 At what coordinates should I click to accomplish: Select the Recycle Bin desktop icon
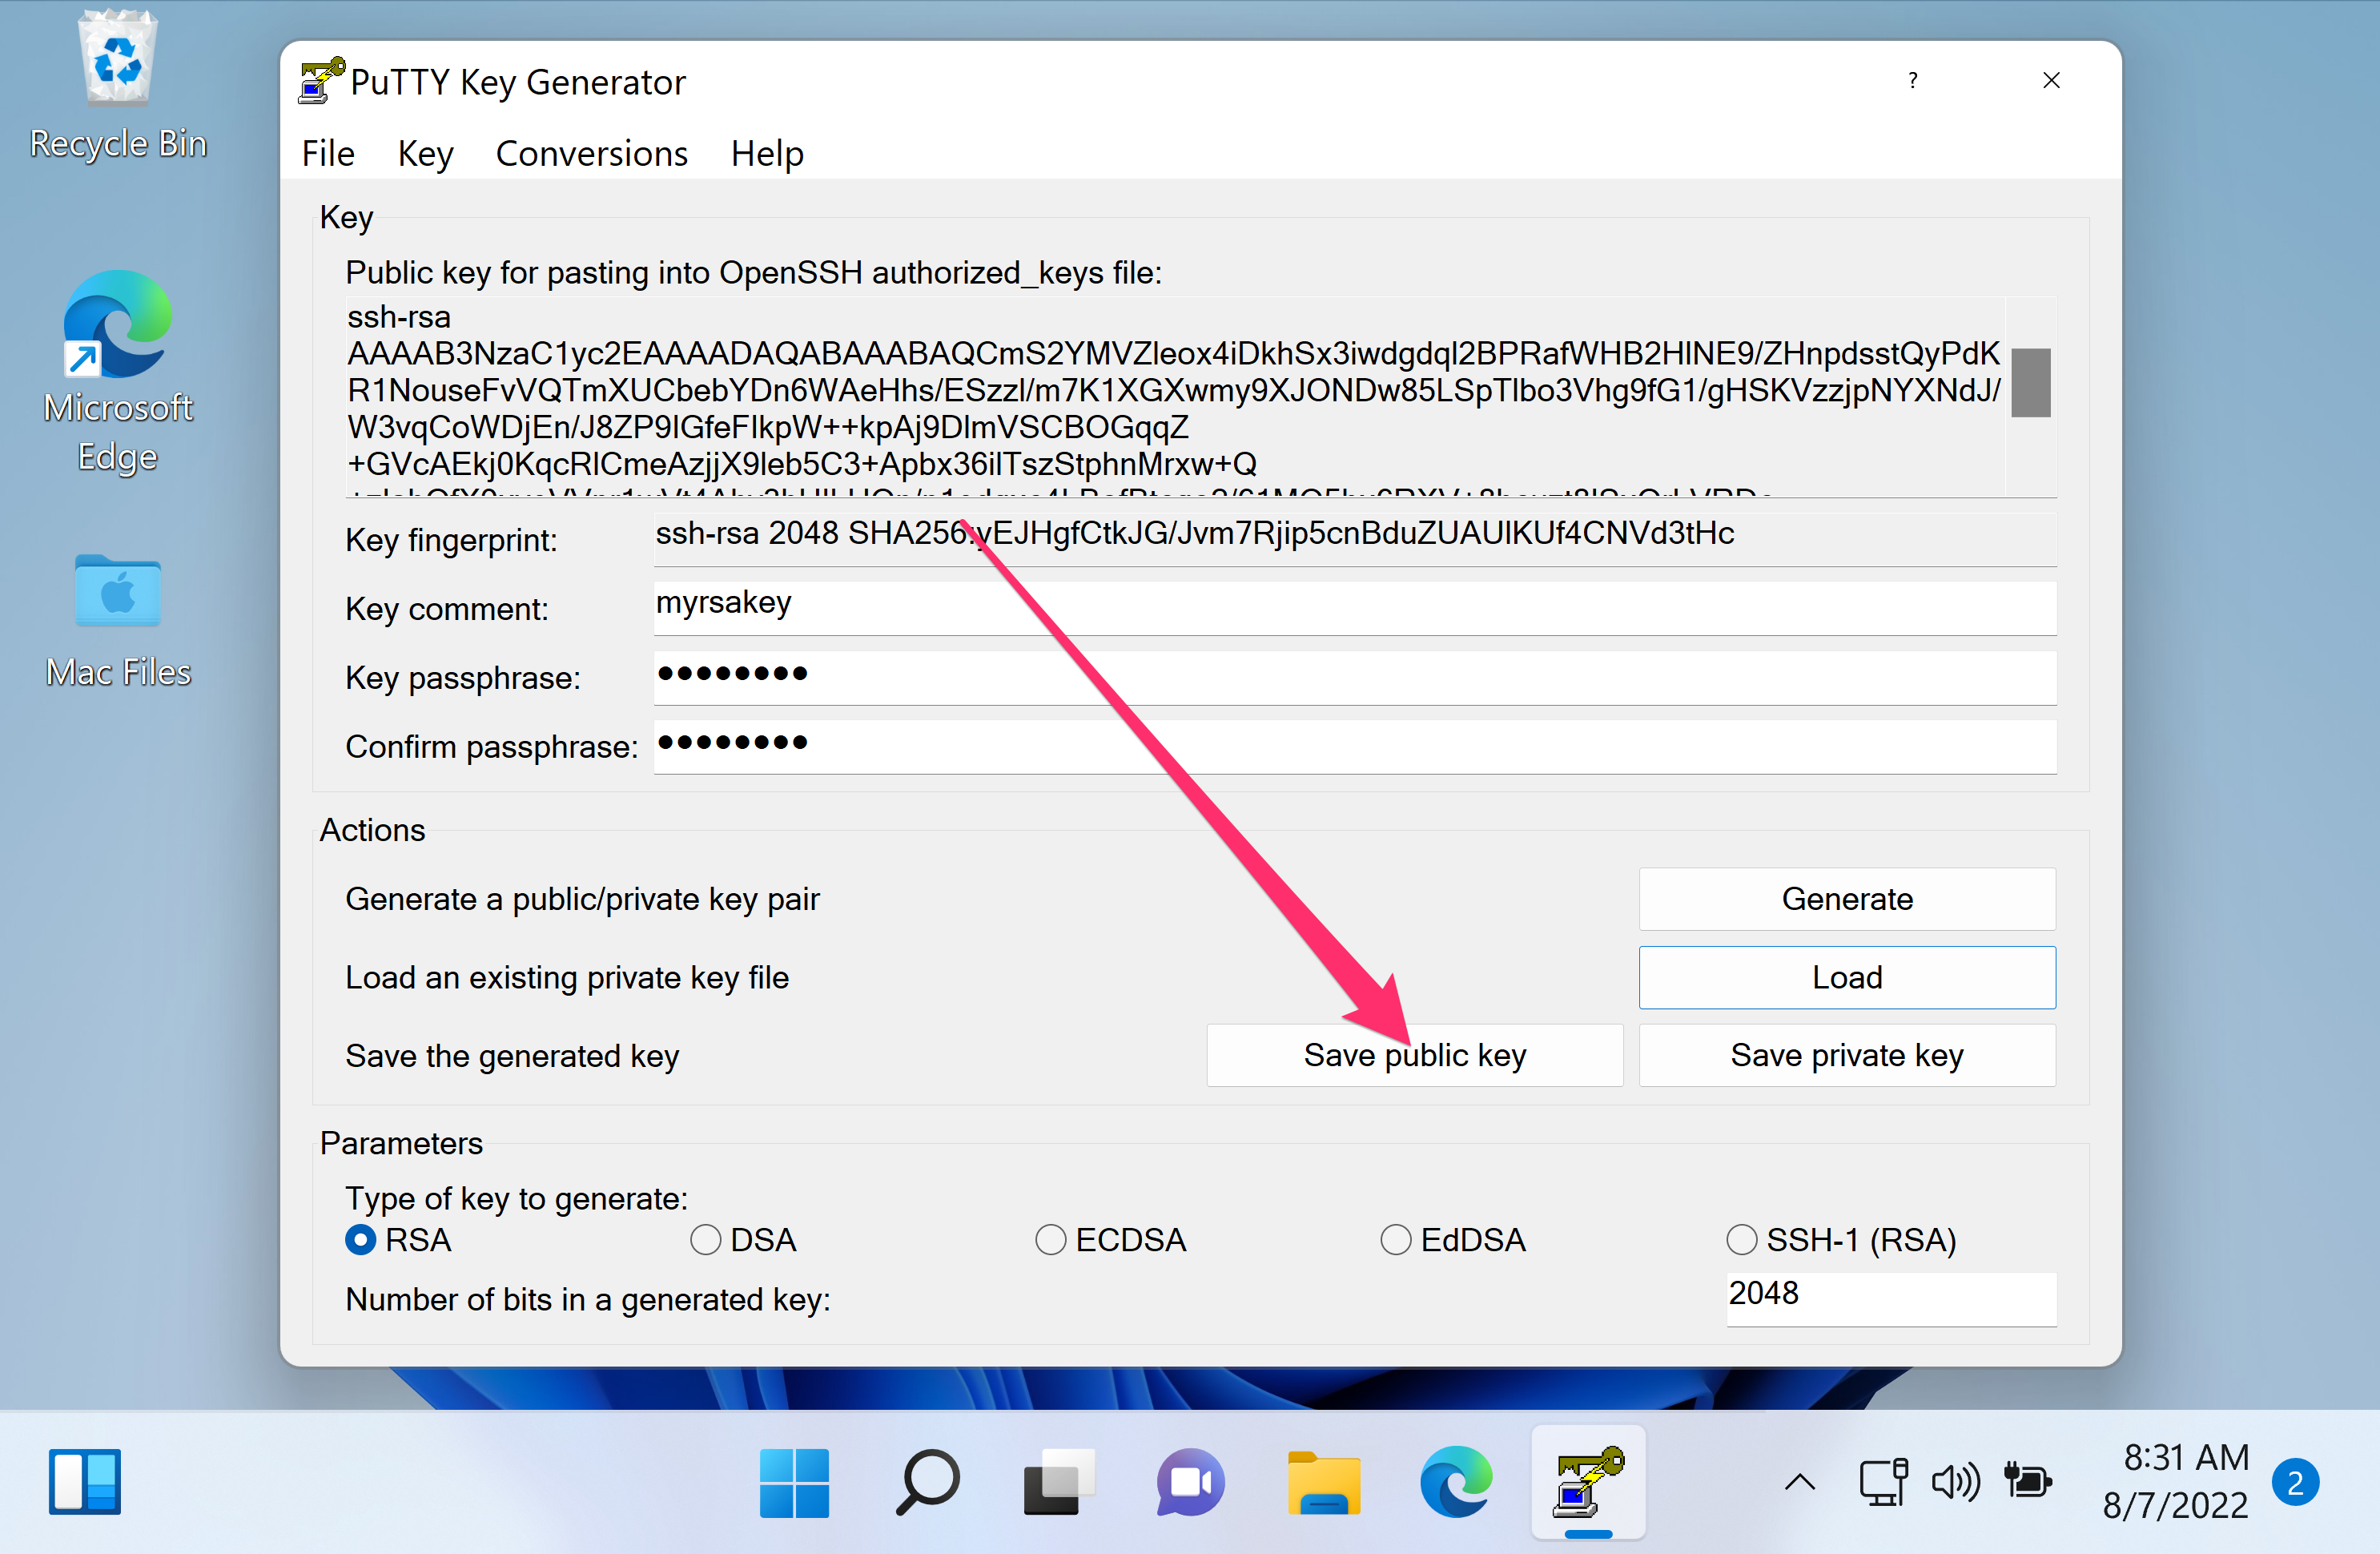[118, 87]
